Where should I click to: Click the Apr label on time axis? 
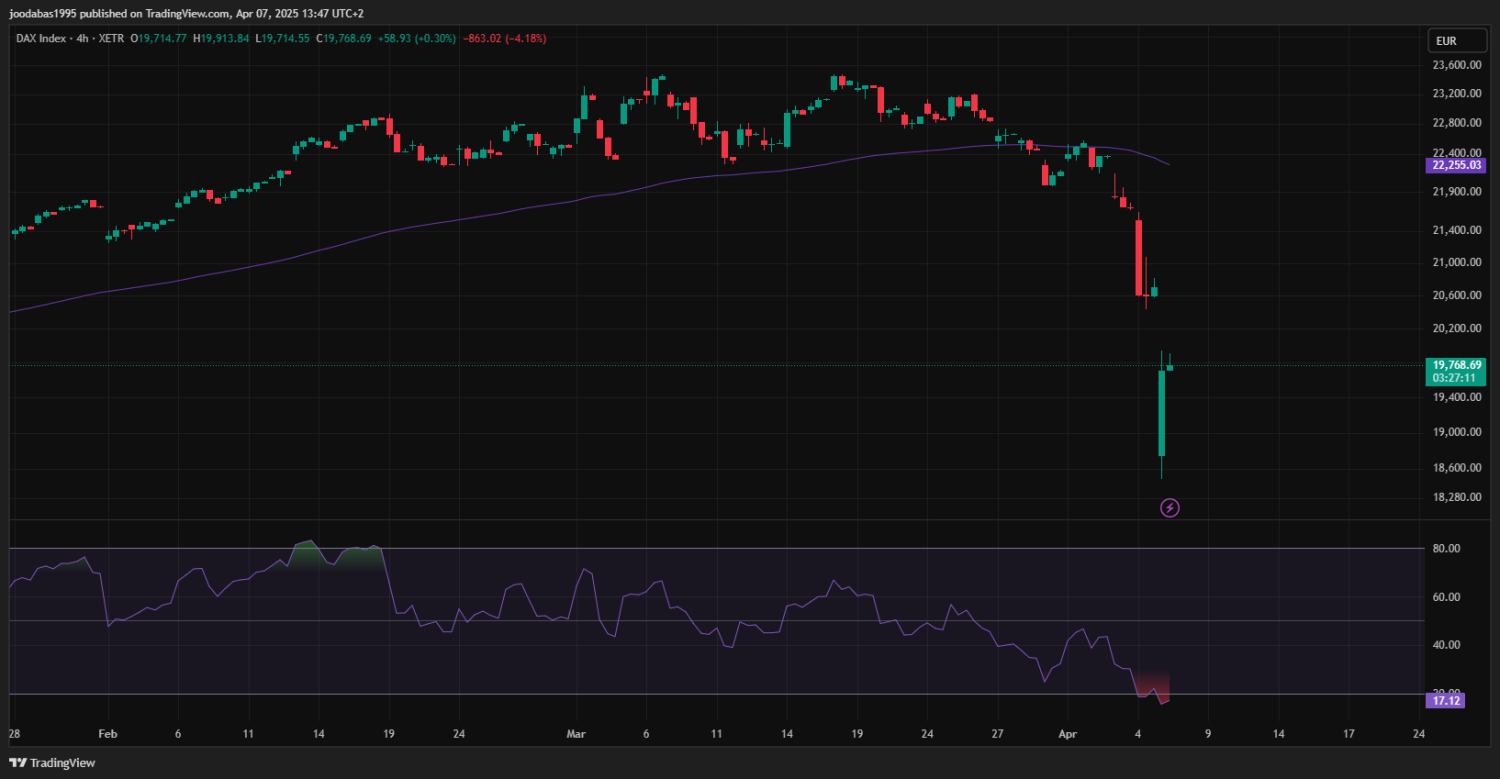click(x=1069, y=733)
